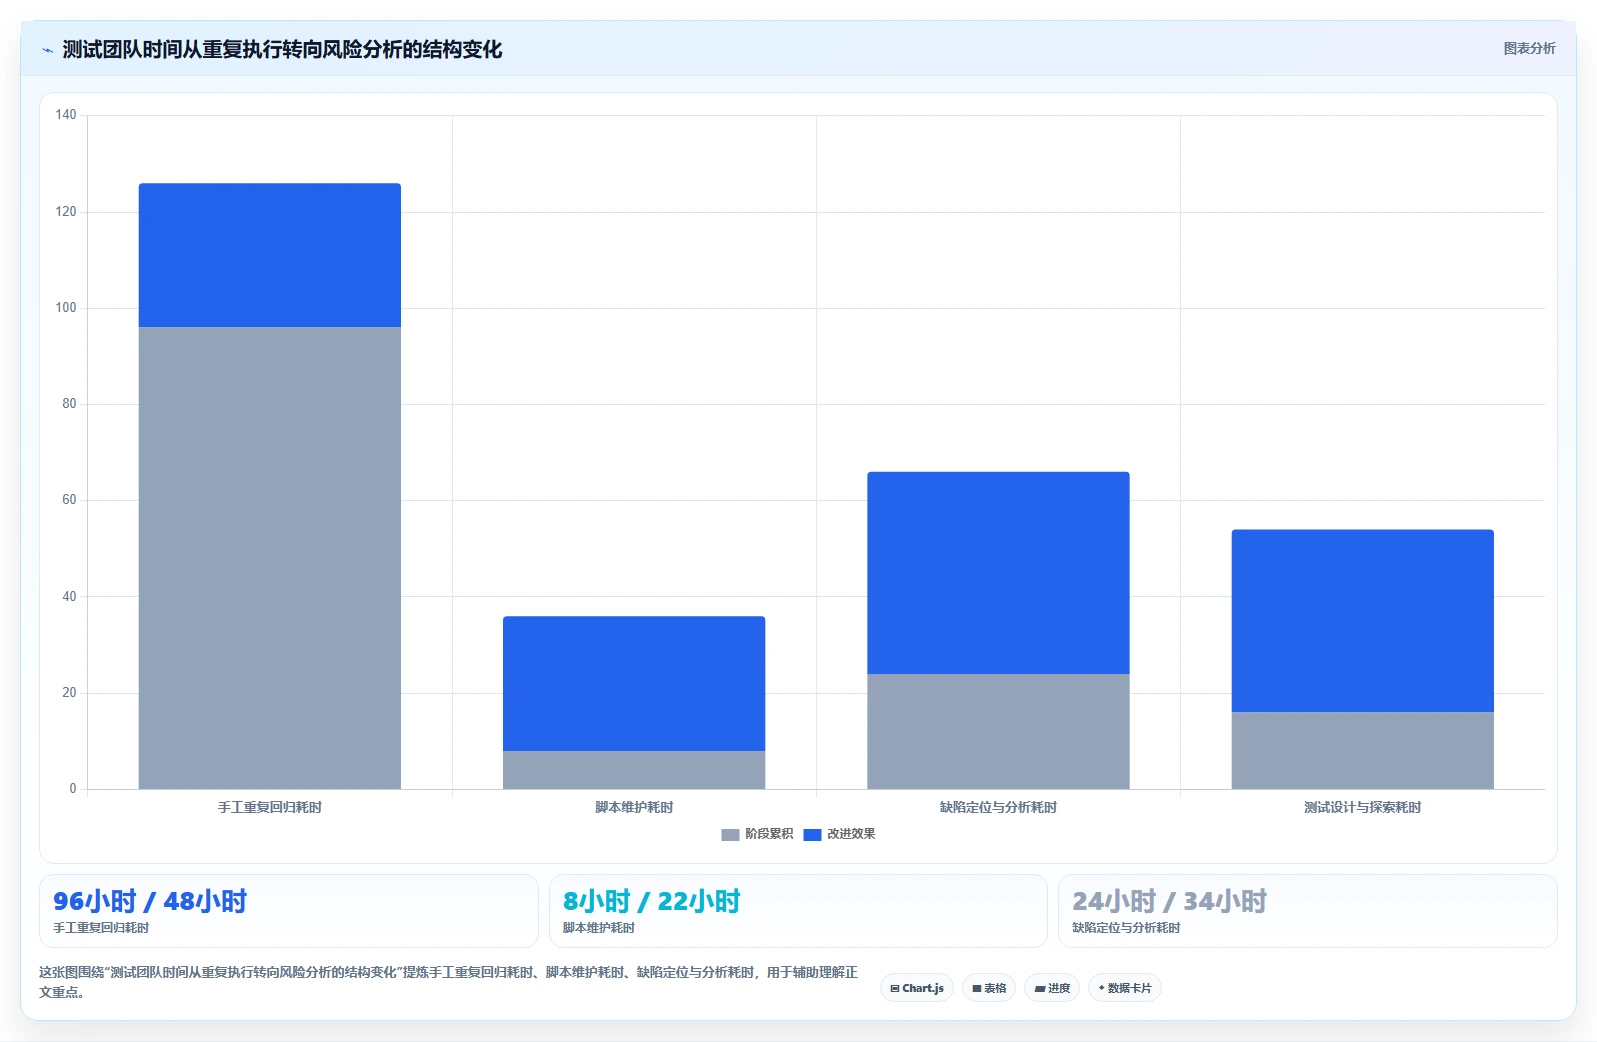The width and height of the screenshot is (1597, 1042).
Task: Click the 数据卡片 tag chip
Action: point(1125,988)
